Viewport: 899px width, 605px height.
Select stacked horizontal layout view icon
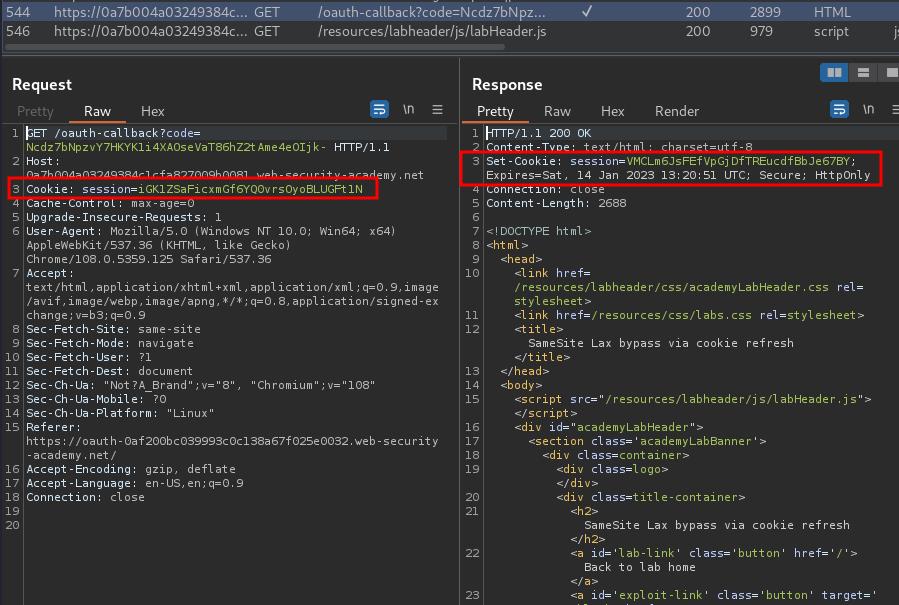click(x=863, y=72)
